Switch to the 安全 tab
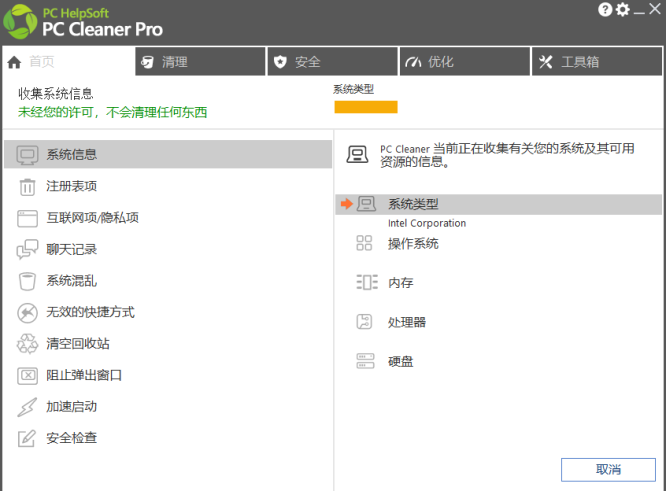Viewport: 666px width, 491px height. [x=333, y=62]
